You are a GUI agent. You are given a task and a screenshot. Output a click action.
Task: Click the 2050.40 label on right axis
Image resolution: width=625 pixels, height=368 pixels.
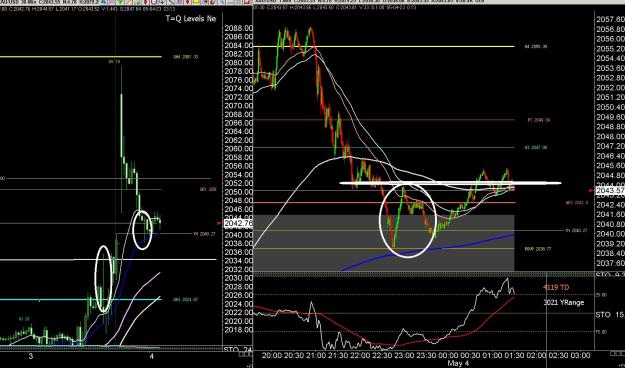click(x=610, y=108)
